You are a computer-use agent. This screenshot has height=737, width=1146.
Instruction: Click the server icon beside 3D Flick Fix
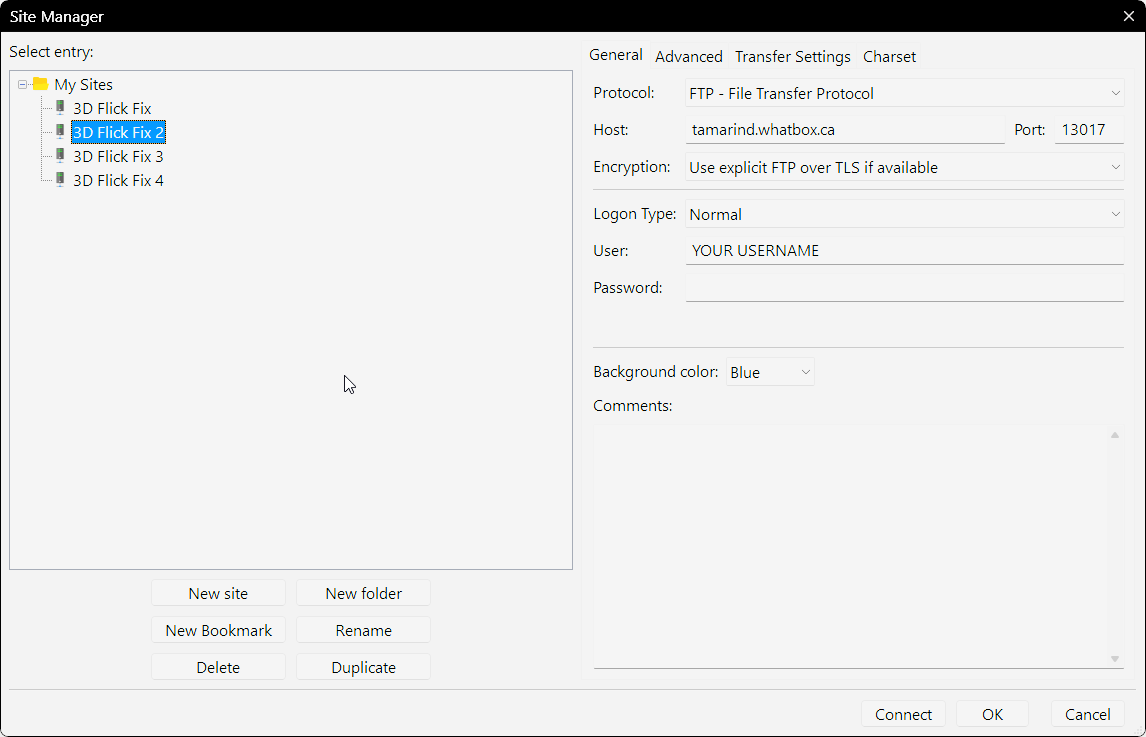tap(61, 108)
